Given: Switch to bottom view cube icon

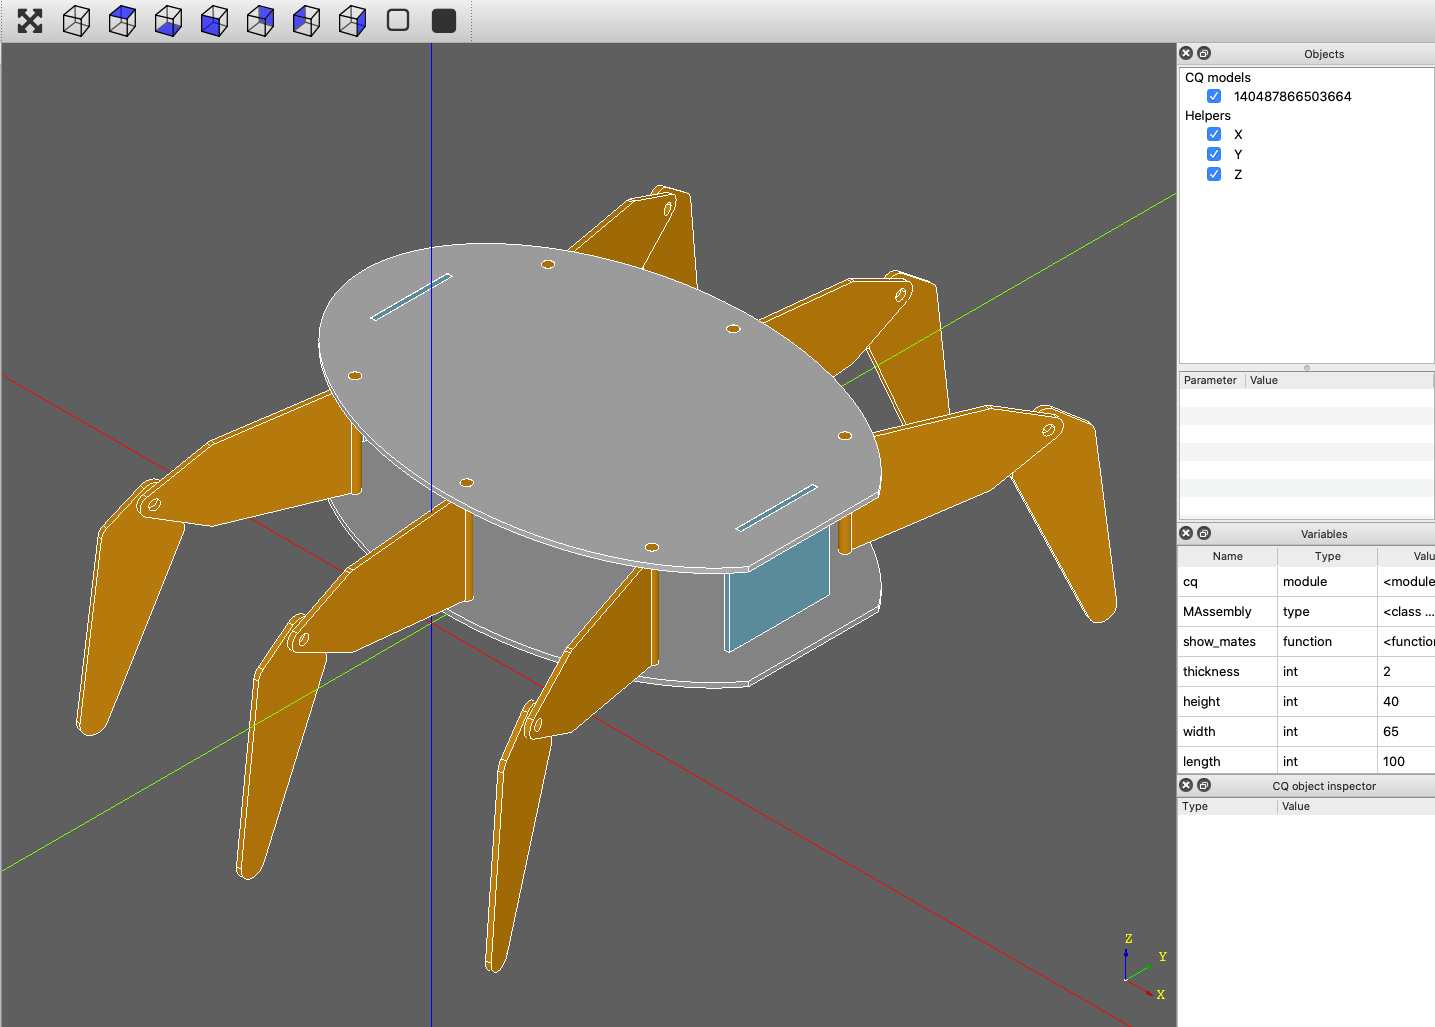Looking at the screenshot, I should coord(168,21).
